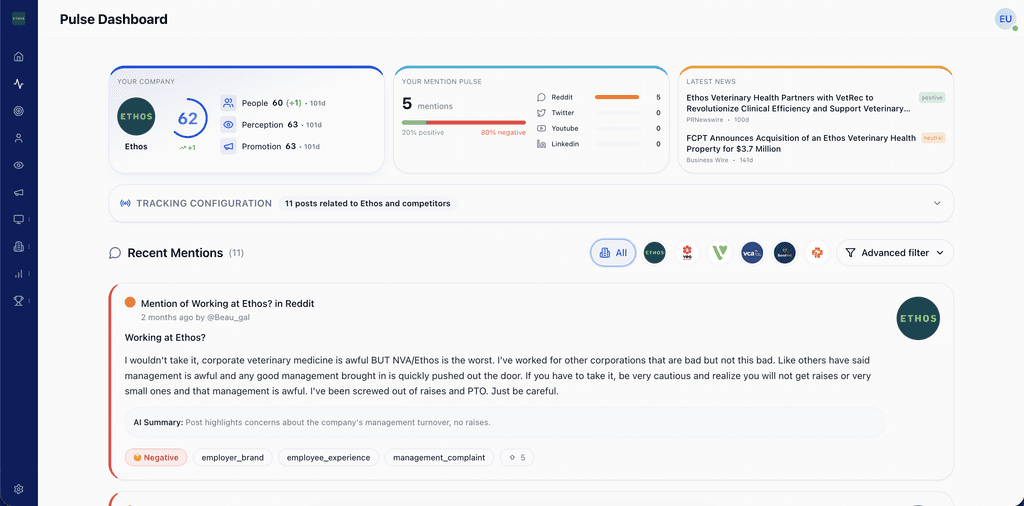Screen dimensions: 1024x506
Task: Click the 'Perception 63' metric row
Action: click(270, 125)
